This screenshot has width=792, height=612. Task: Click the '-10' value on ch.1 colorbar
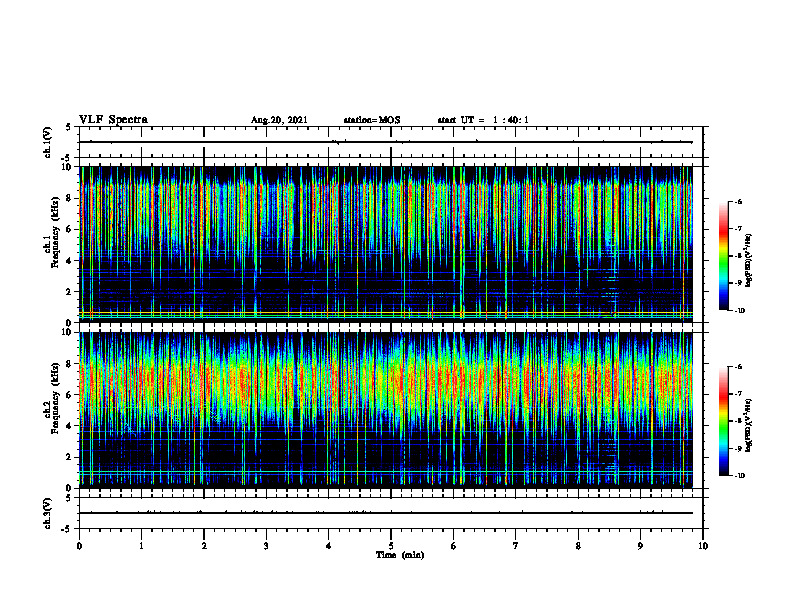tap(739, 311)
